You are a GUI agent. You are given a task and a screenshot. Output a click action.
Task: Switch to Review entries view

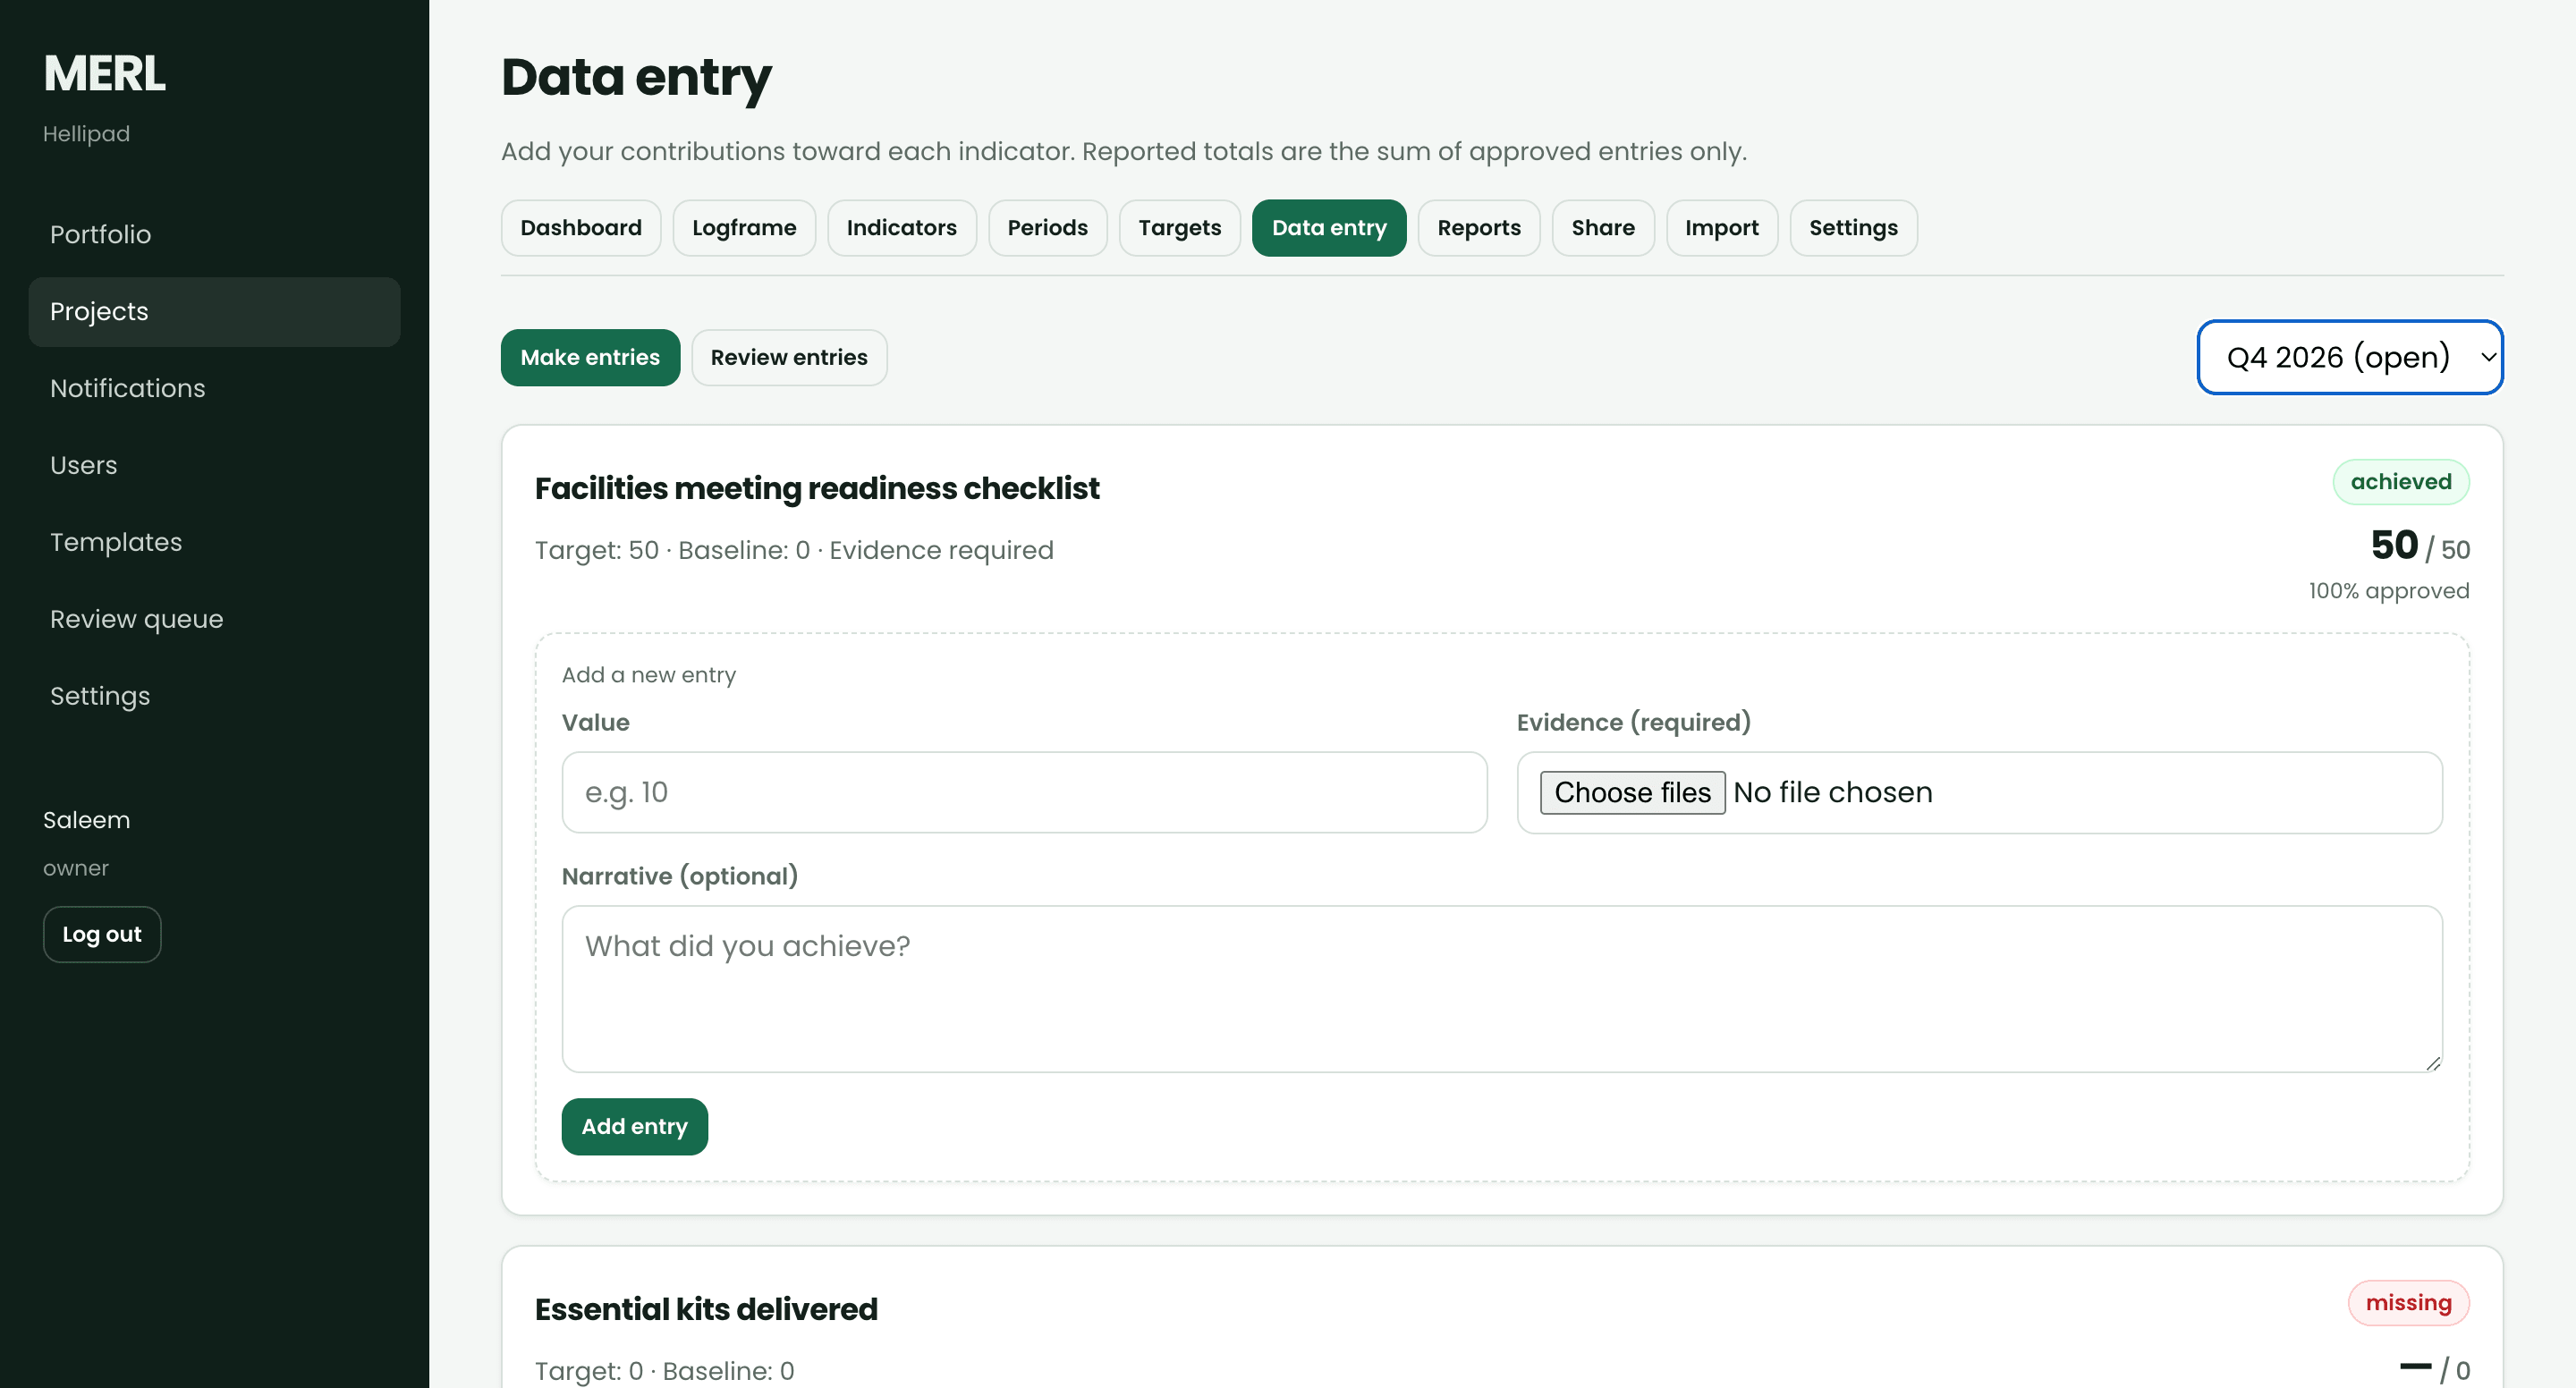point(789,358)
